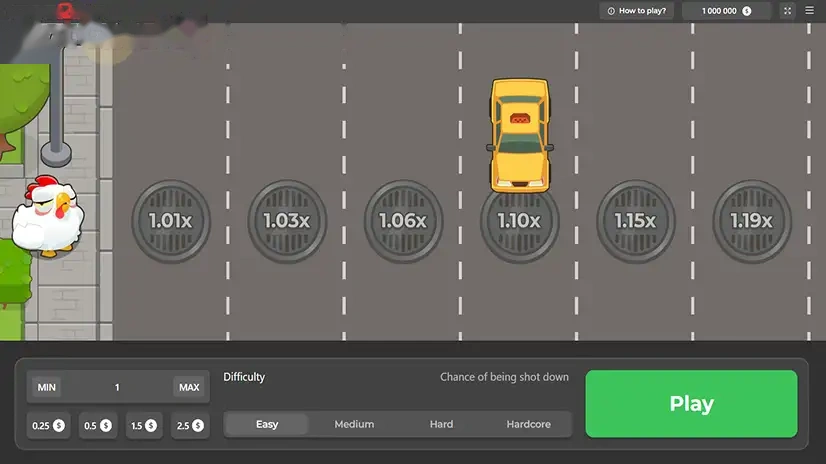Screen dimensions: 826x464
Task: Open the How to play? help
Action: [636, 11]
